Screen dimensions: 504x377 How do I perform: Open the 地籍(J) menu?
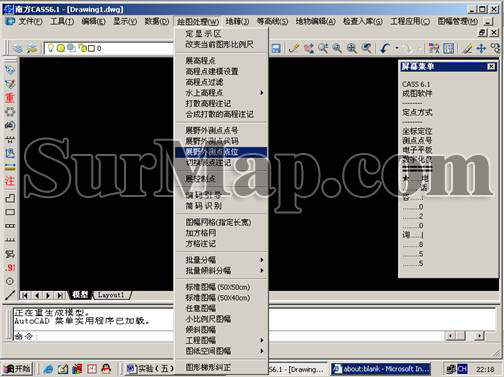pos(237,21)
